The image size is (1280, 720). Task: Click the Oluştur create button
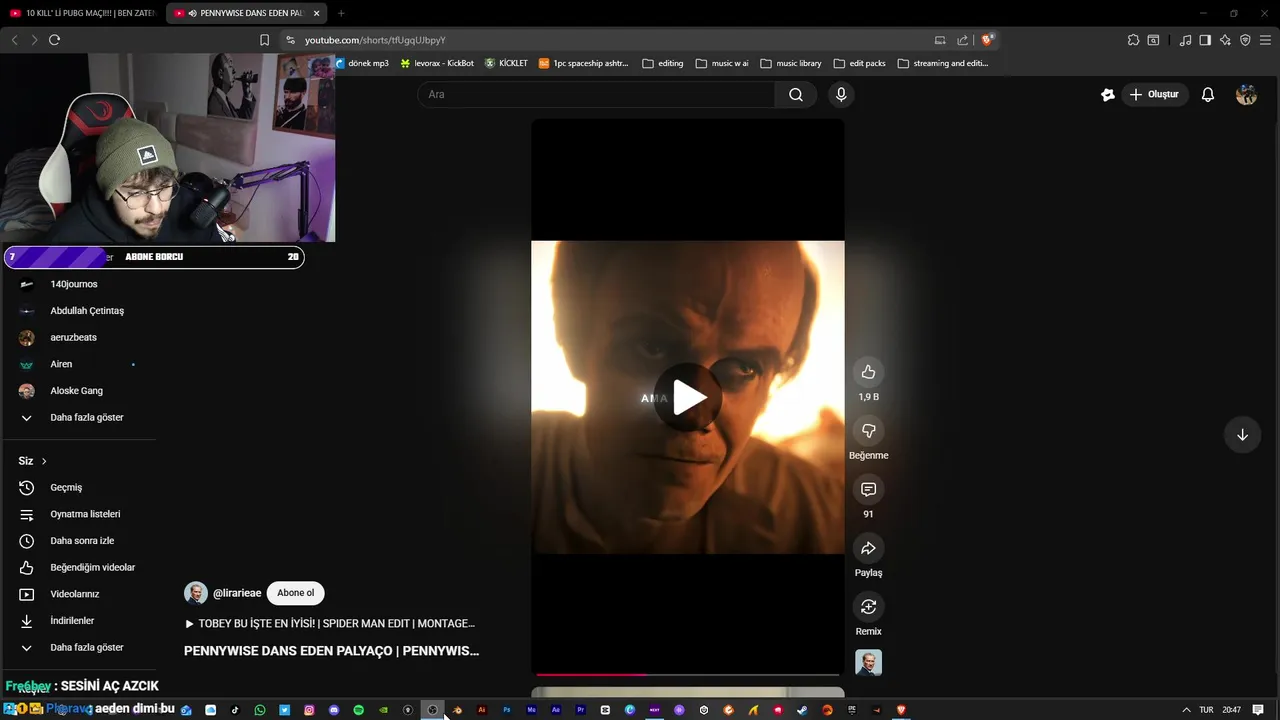(x=1154, y=94)
